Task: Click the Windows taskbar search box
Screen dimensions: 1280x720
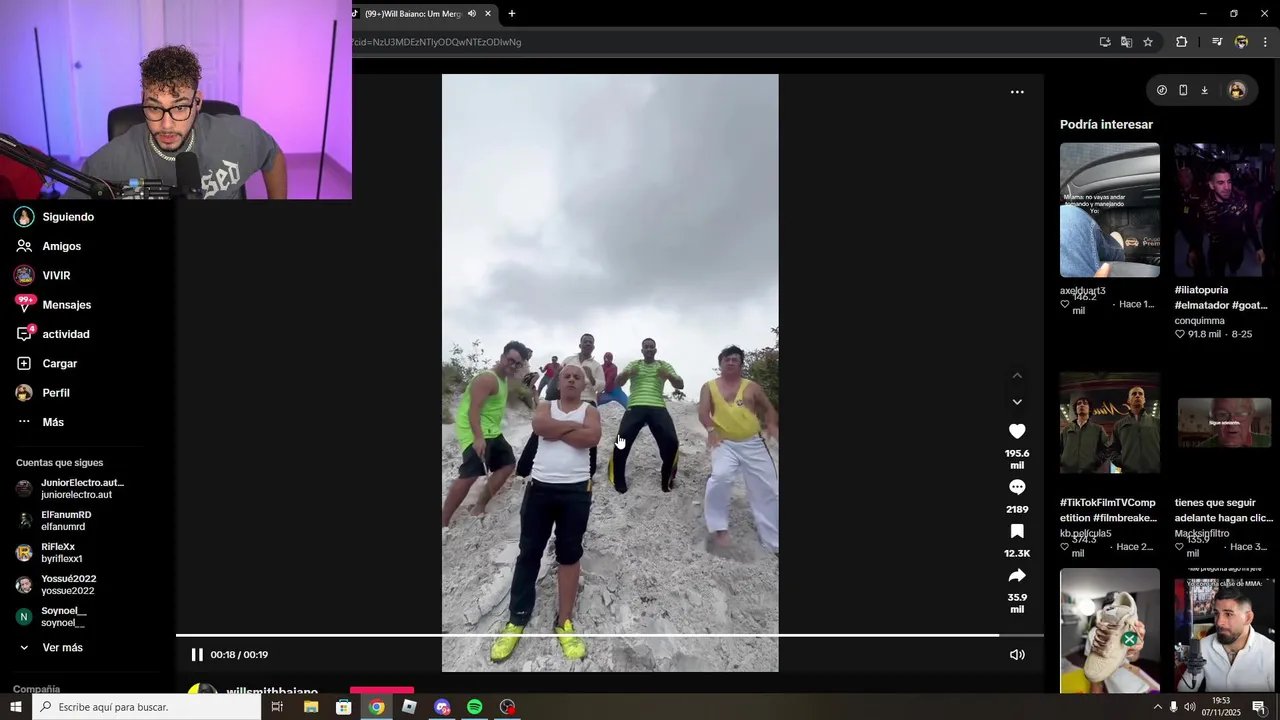Action: 147,707
